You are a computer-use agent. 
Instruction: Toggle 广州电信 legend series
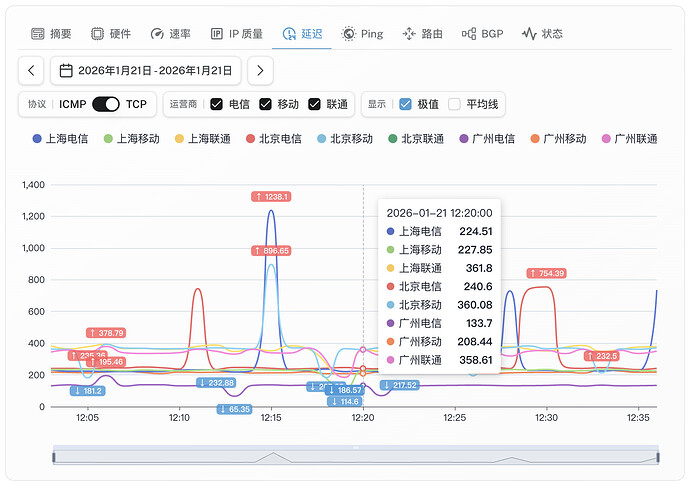[487, 139]
